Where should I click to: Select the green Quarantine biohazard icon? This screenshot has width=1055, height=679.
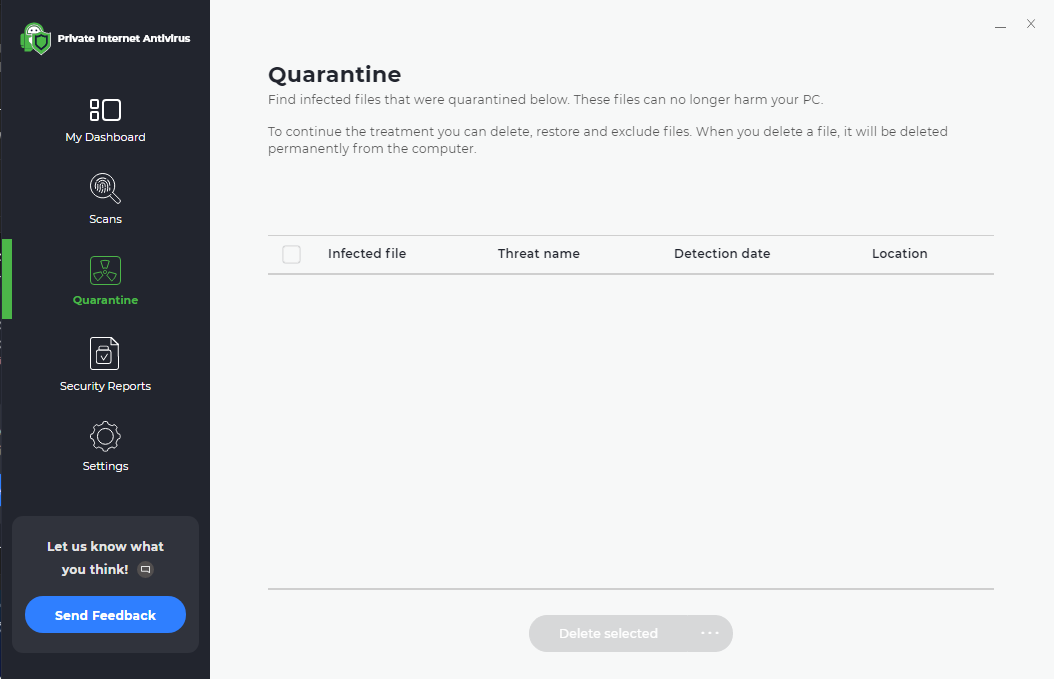[105, 270]
